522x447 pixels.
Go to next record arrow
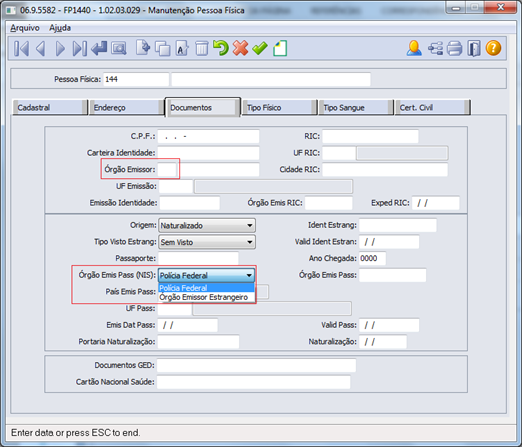[x=60, y=48]
